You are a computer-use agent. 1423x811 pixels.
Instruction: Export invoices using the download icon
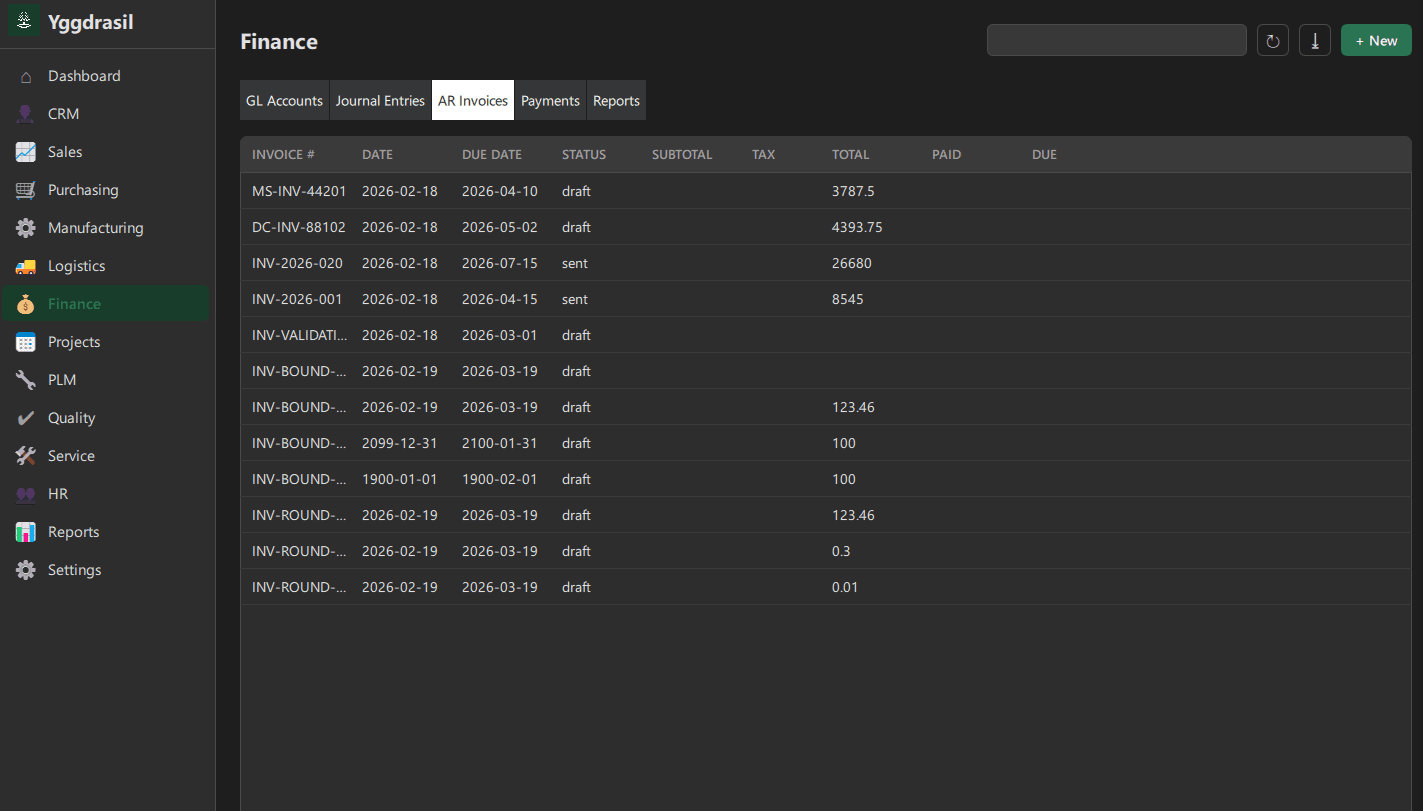[x=1314, y=40]
